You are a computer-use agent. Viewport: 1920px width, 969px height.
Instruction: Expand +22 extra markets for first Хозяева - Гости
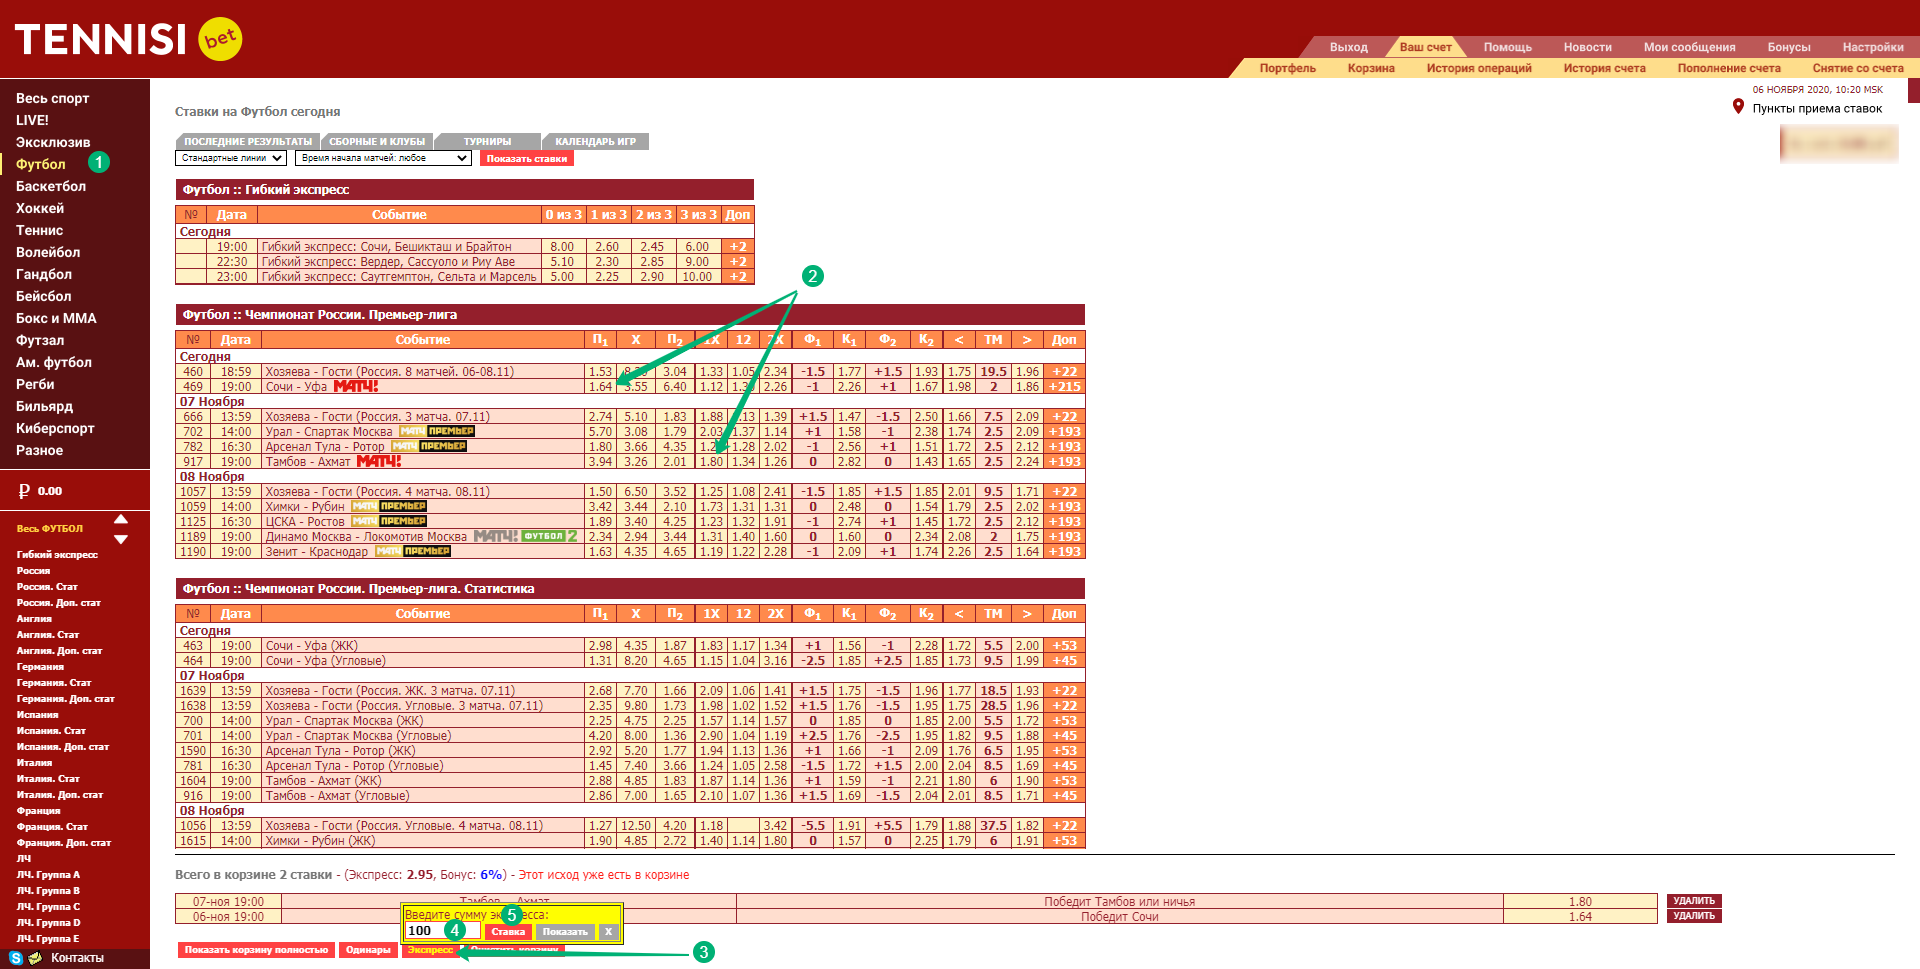[1064, 372]
